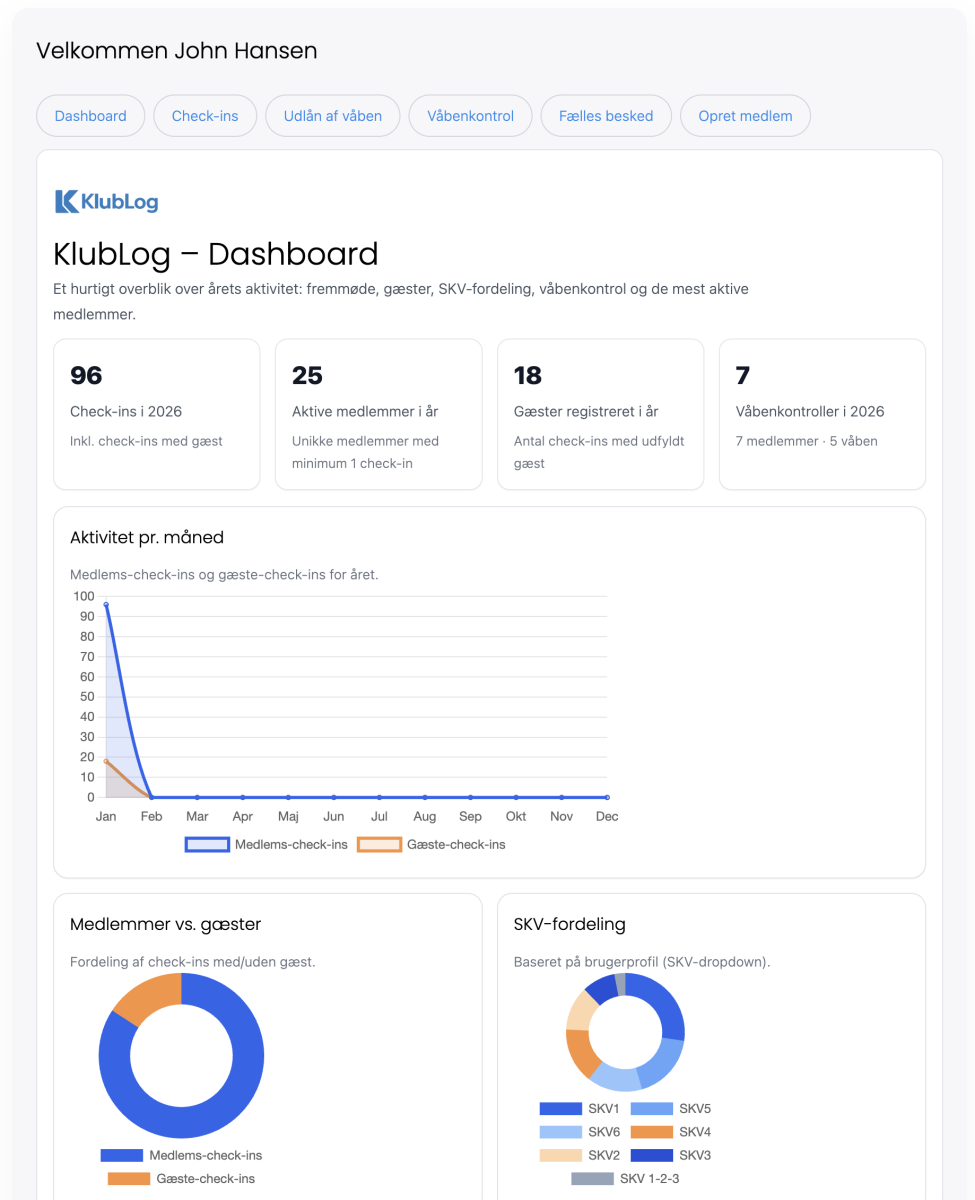Click the January data point on blue line
This screenshot has width=975, height=1200.
click(106, 604)
